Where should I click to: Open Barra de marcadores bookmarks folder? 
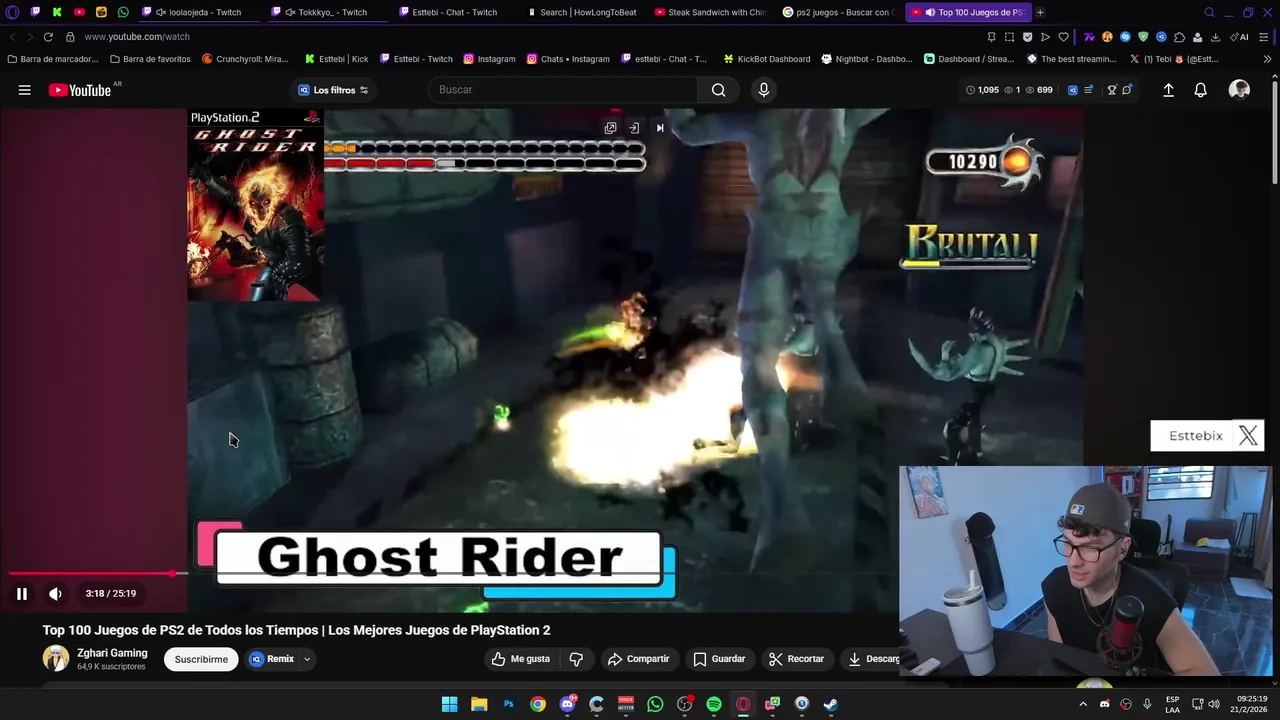pyautogui.click(x=52, y=59)
